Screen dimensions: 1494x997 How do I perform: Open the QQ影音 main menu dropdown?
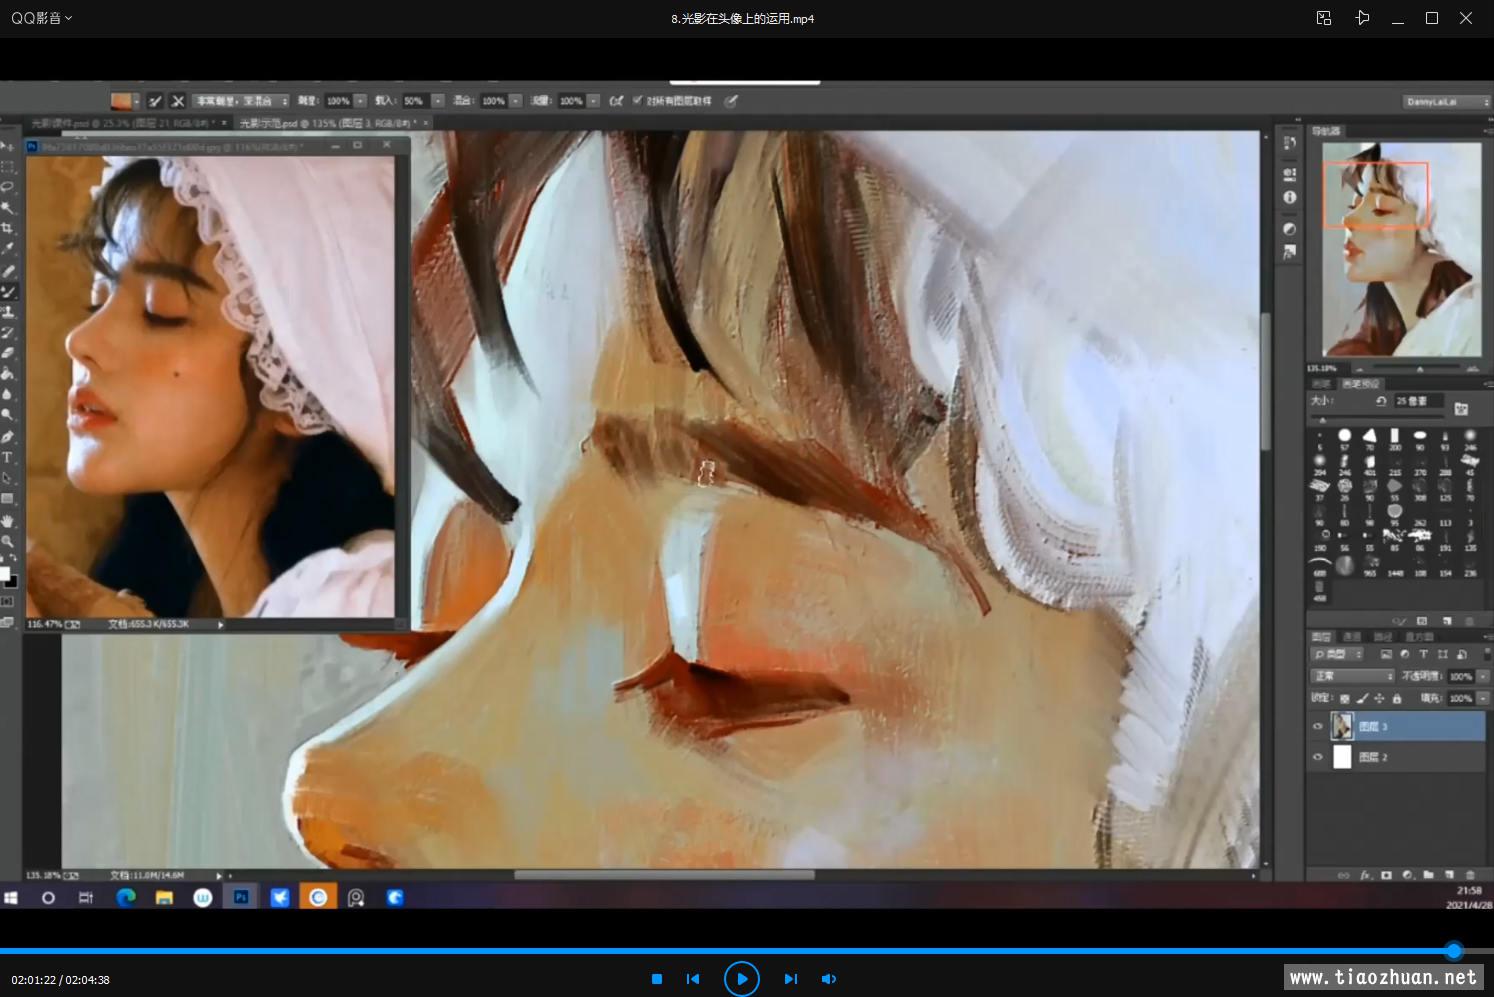click(42, 18)
